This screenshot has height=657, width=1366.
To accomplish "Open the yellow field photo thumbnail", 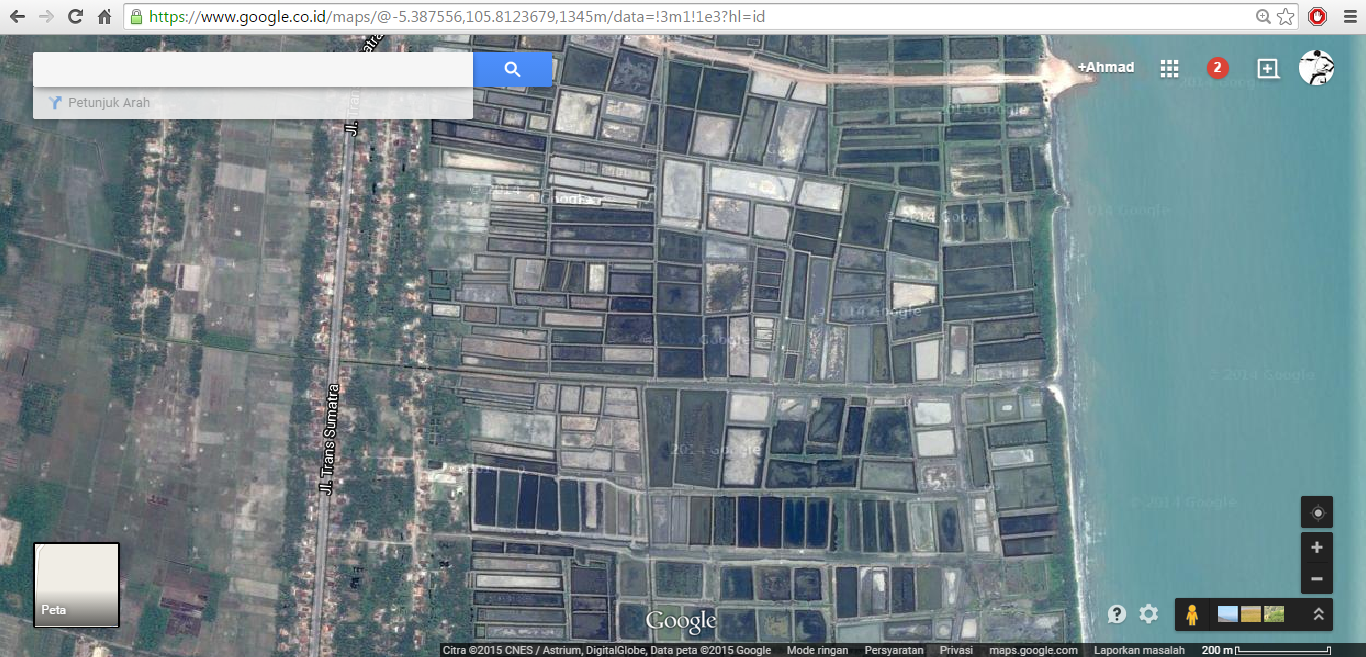I will pyautogui.click(x=1250, y=614).
